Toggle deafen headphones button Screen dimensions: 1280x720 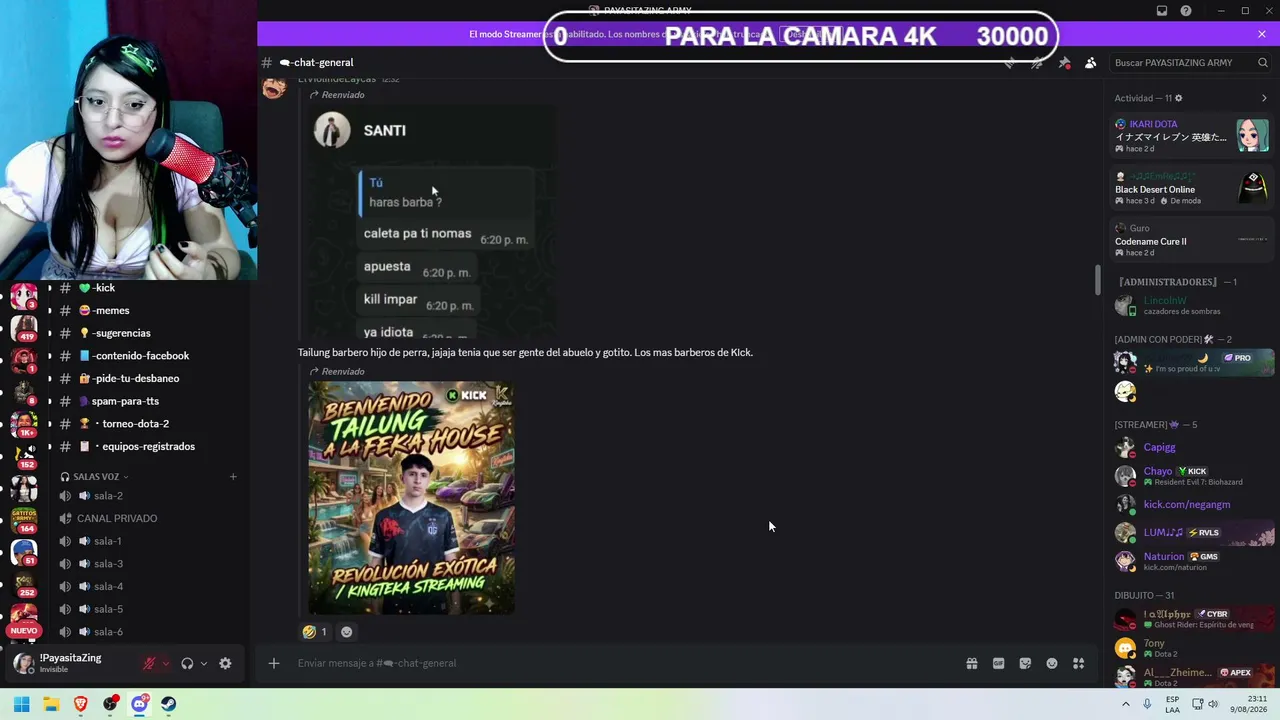pos(187,663)
